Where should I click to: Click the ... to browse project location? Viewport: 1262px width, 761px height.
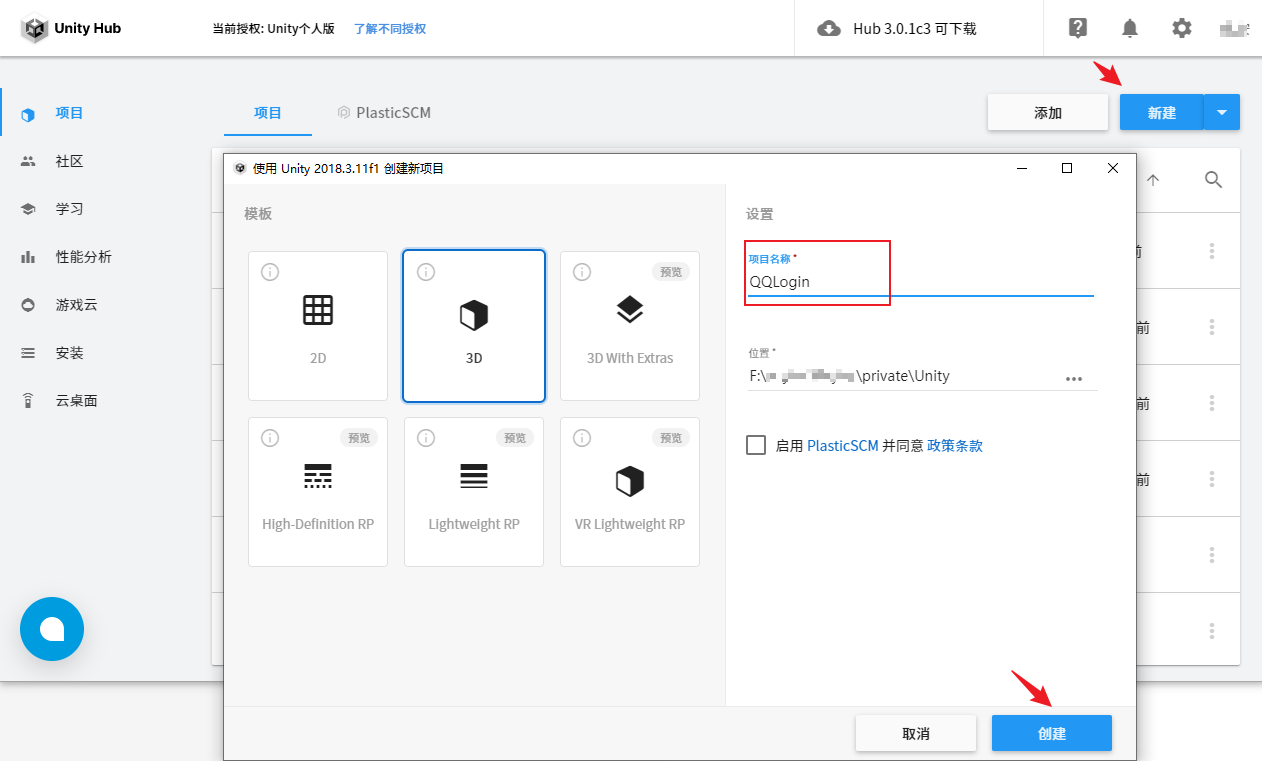pos(1074,378)
